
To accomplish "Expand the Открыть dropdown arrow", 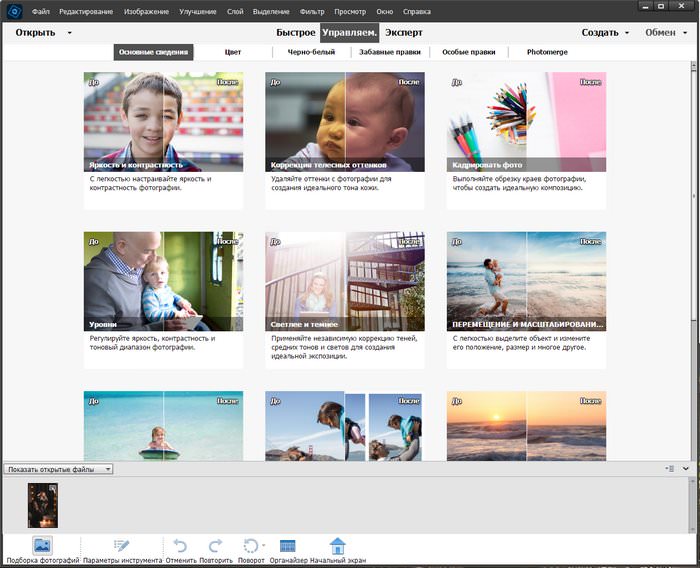I will pyautogui.click(x=69, y=33).
